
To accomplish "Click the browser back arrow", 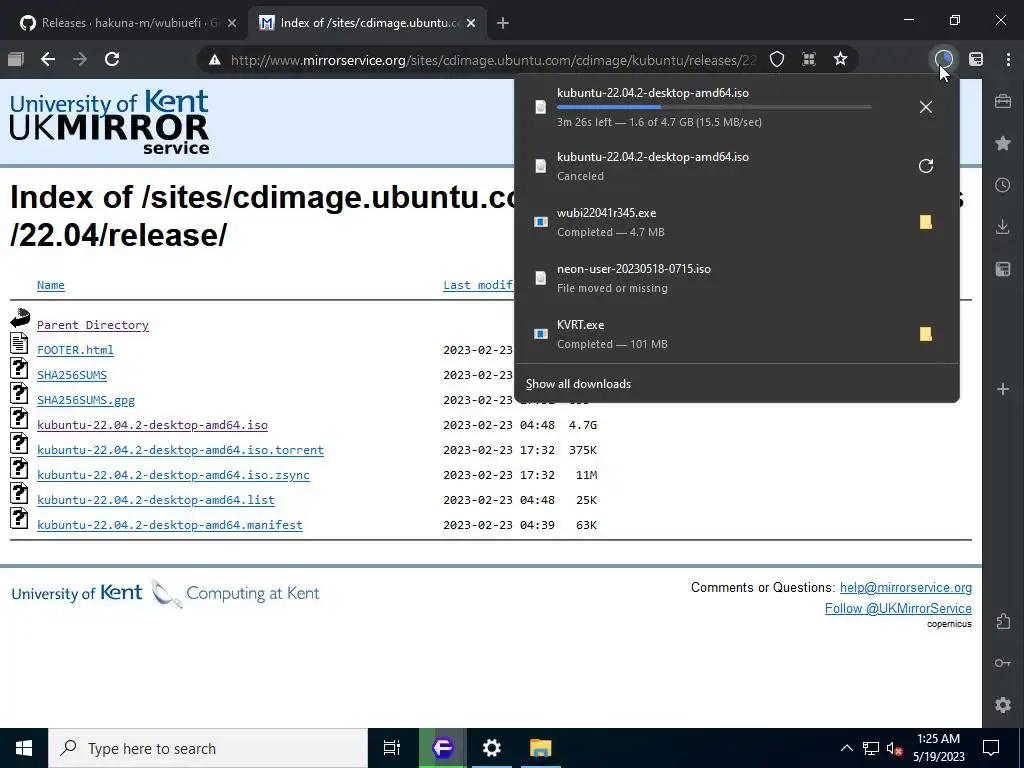I will click(x=48, y=59).
